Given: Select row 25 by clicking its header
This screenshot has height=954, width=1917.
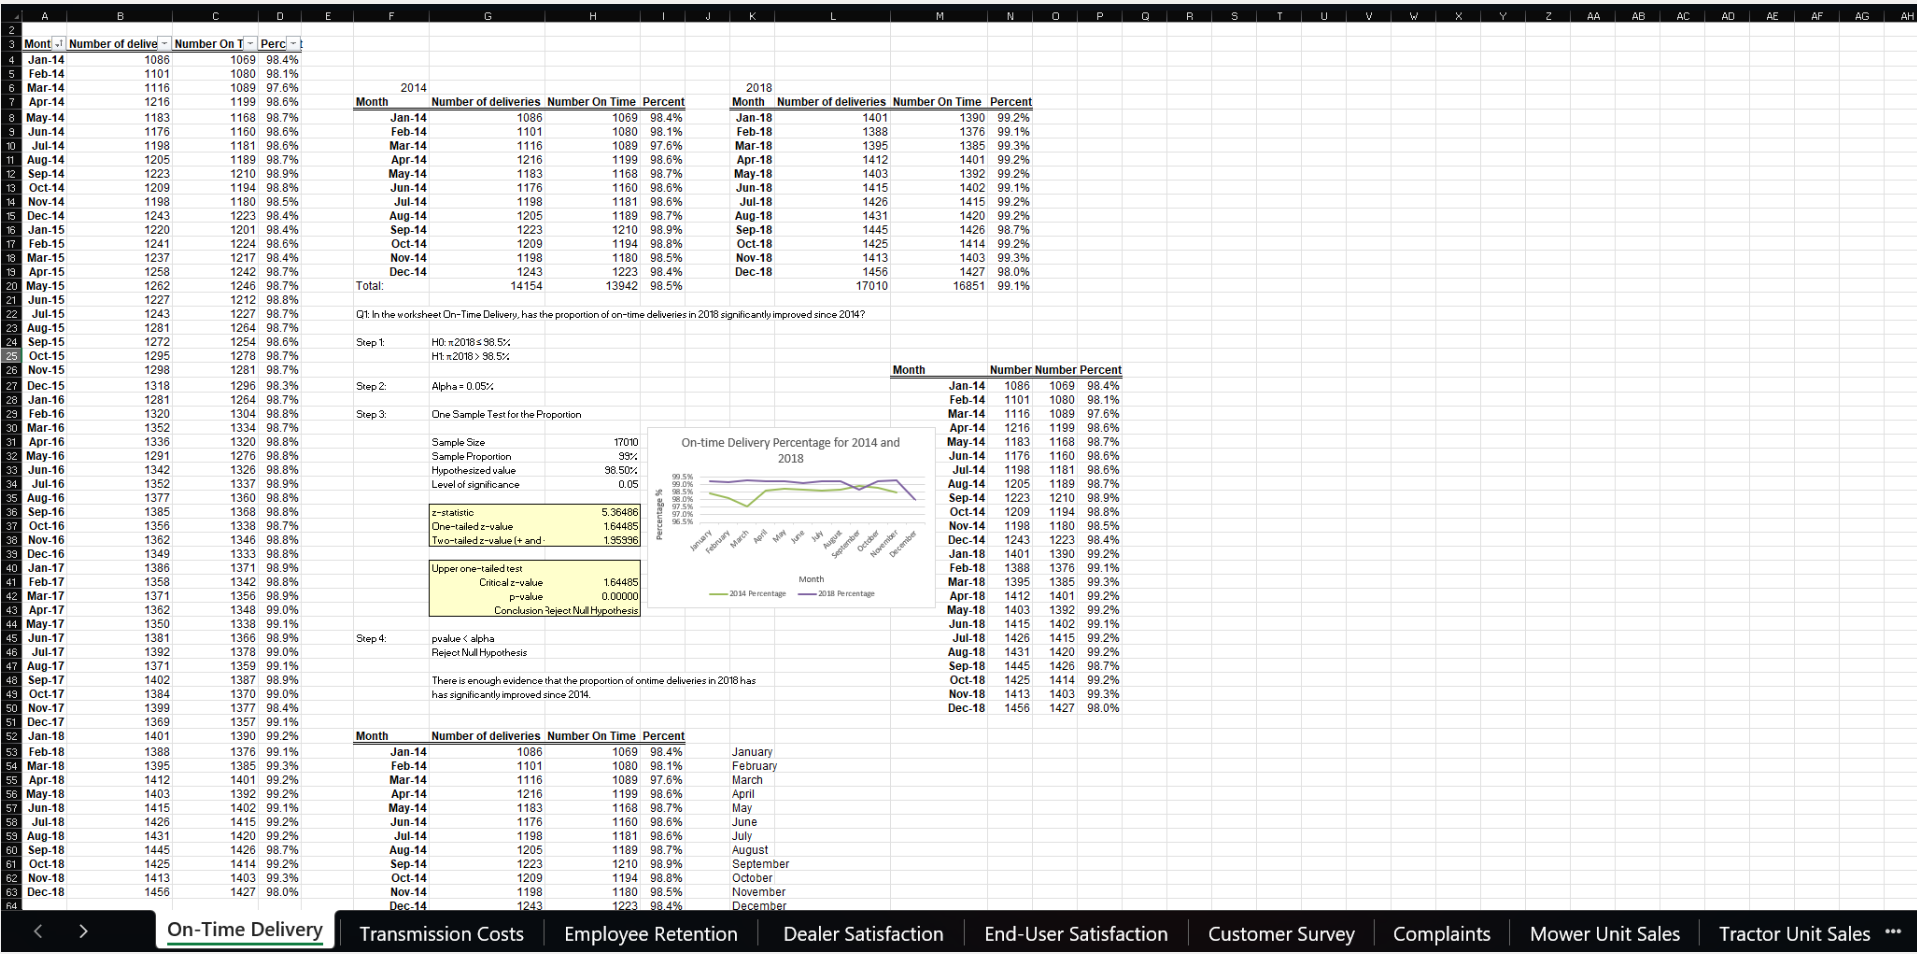Looking at the screenshot, I should [9, 356].
